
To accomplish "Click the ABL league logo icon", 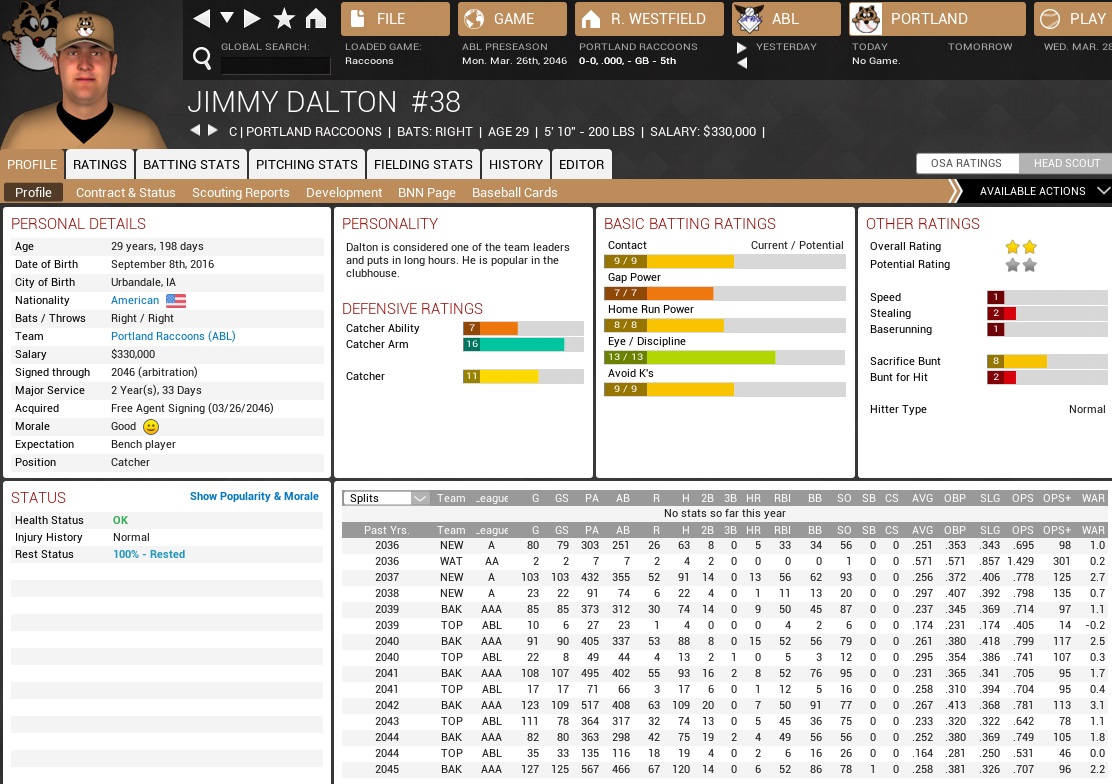I will click(748, 19).
